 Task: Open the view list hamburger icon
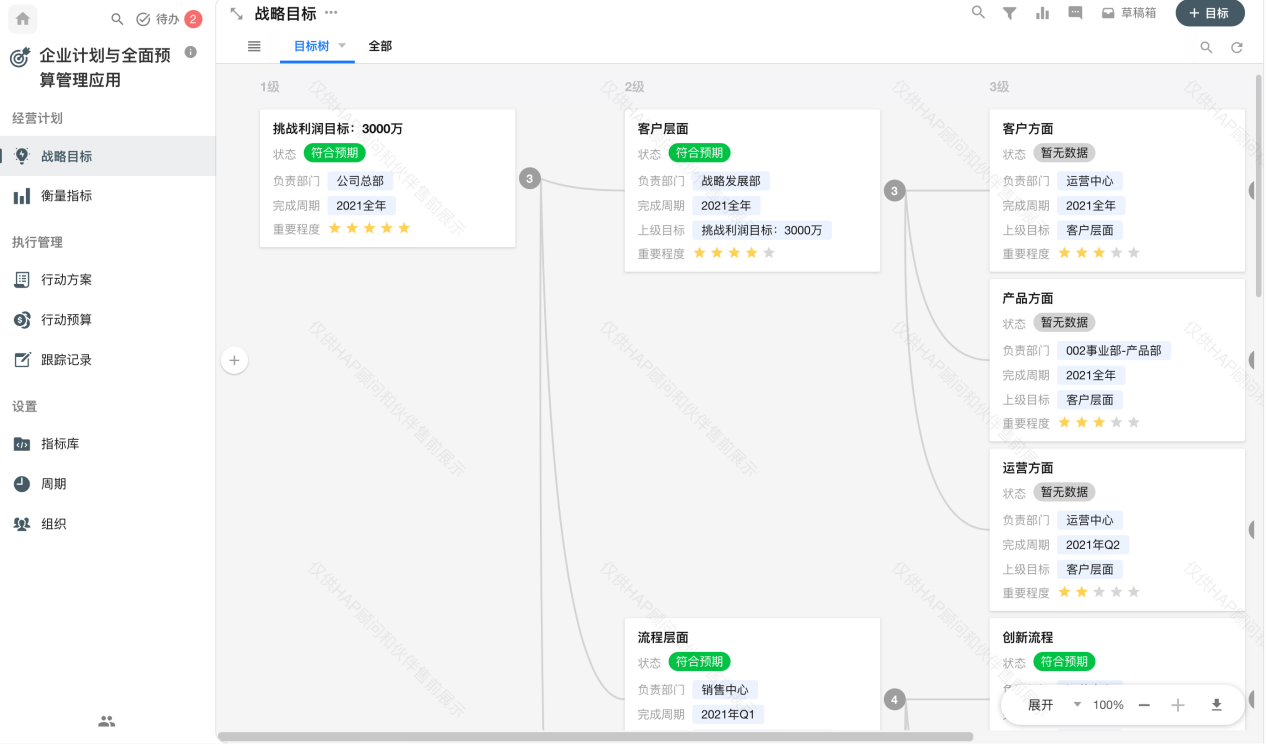(254, 46)
